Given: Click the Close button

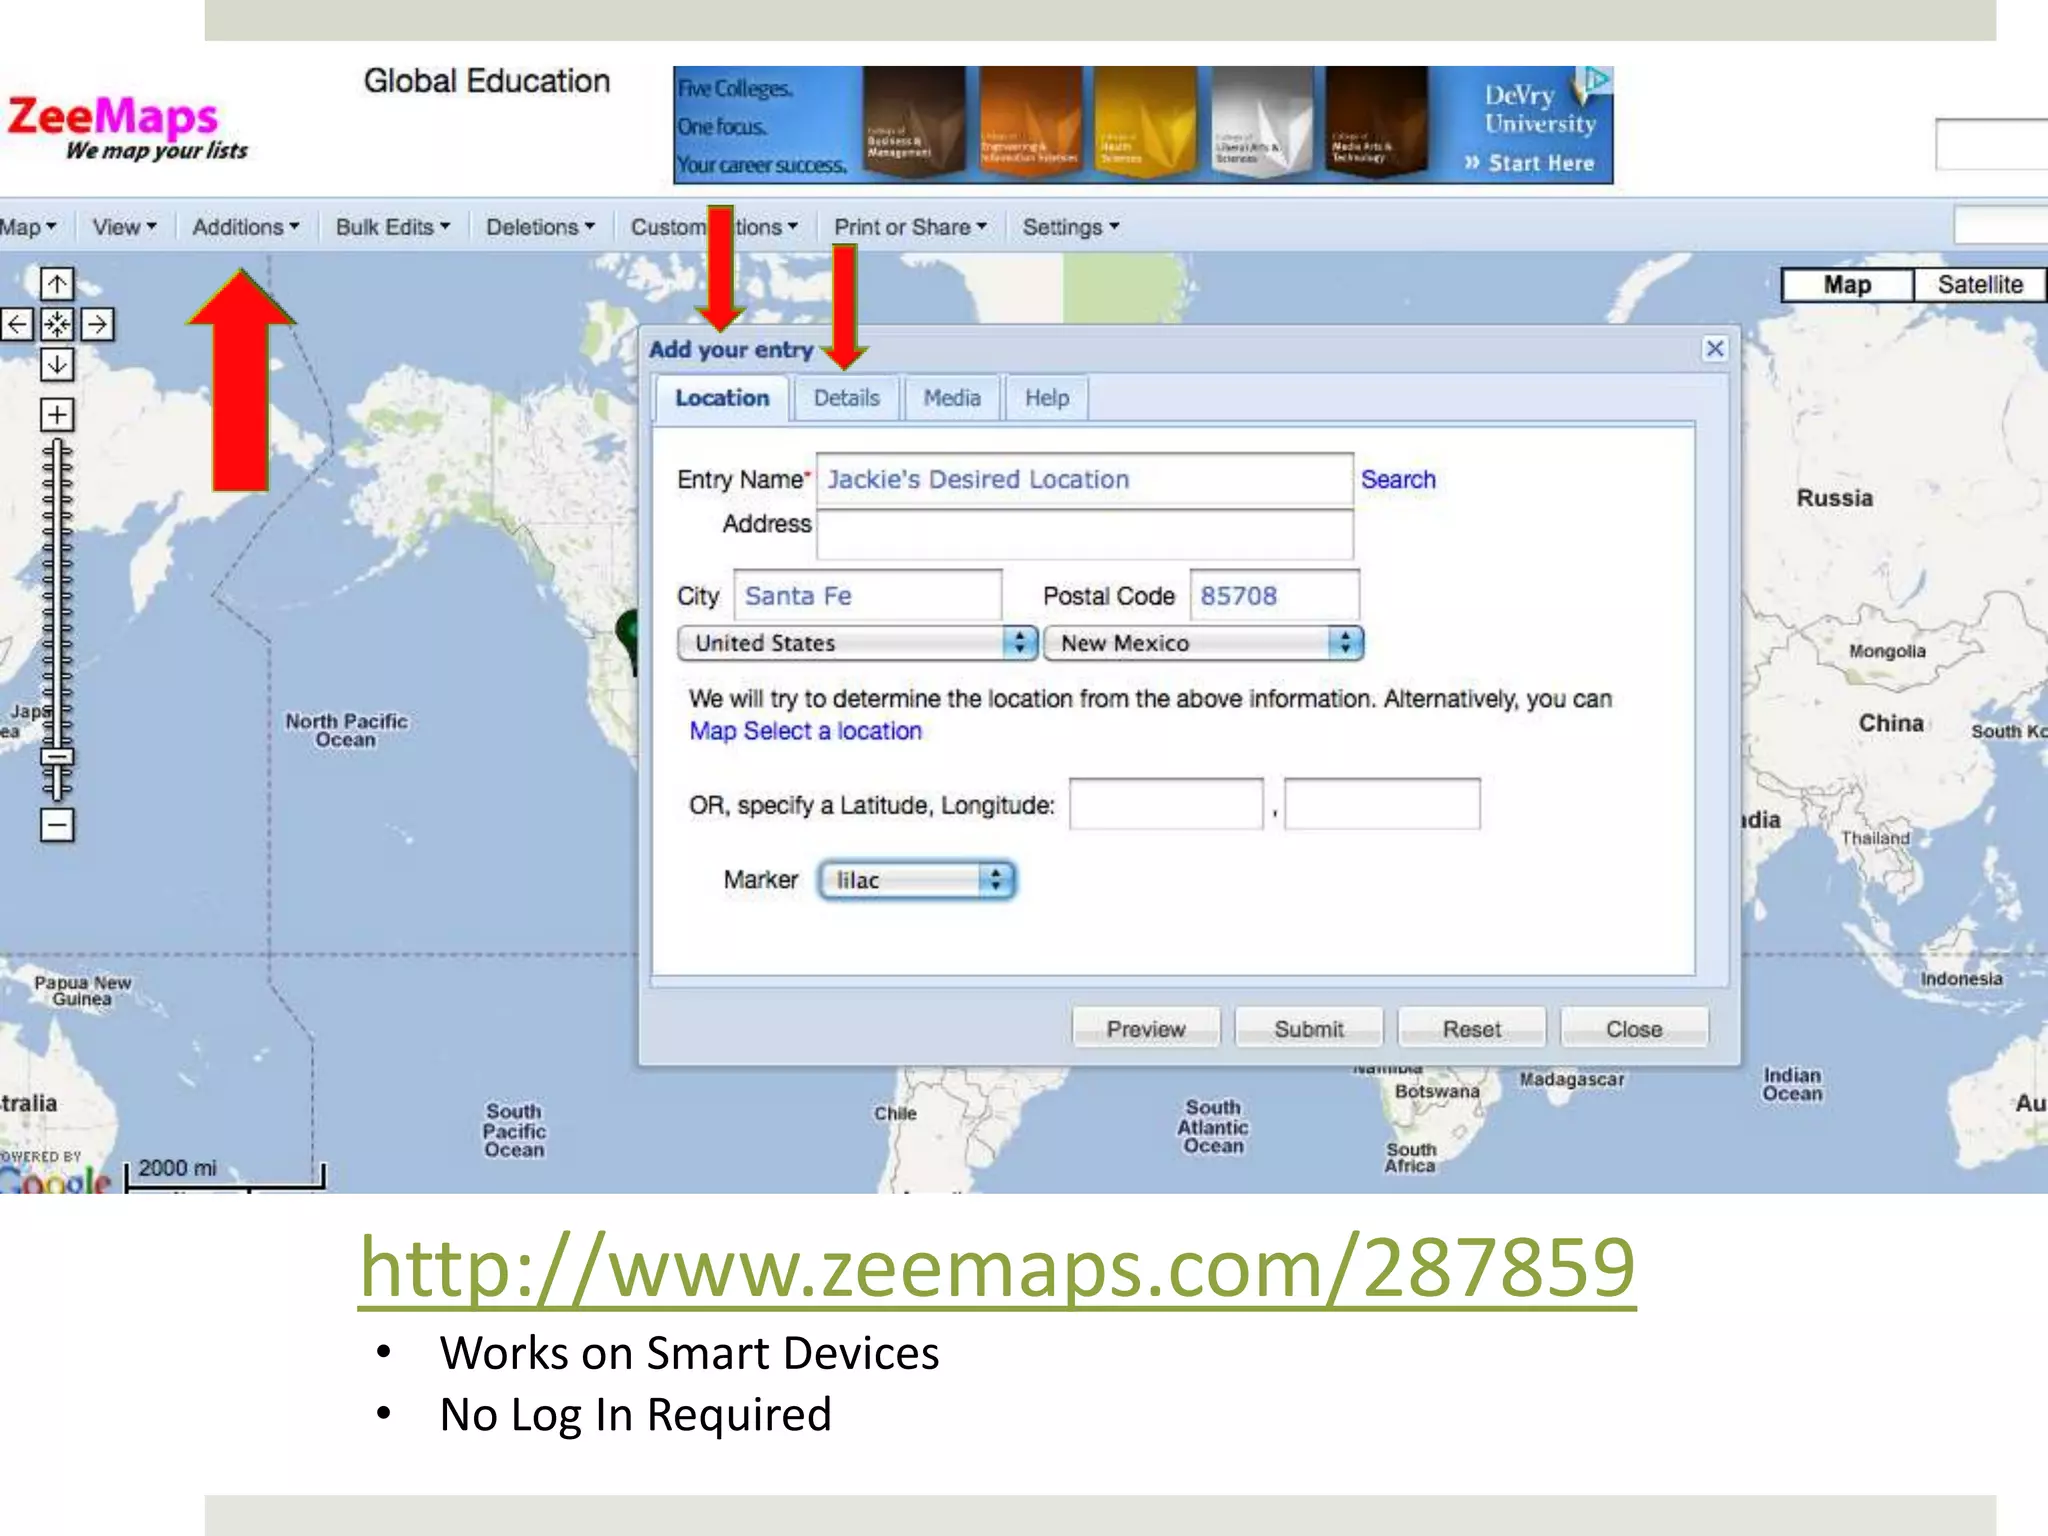Looking at the screenshot, I should click(1634, 1028).
